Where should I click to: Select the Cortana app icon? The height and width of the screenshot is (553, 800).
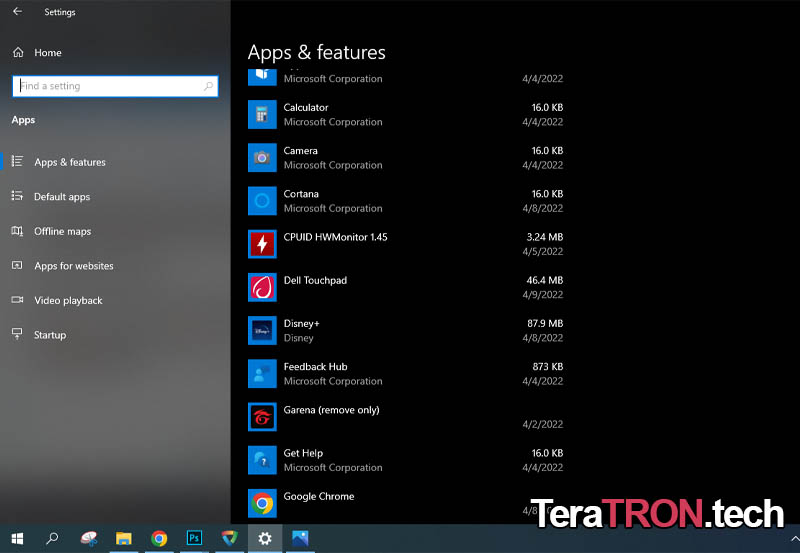(262, 201)
